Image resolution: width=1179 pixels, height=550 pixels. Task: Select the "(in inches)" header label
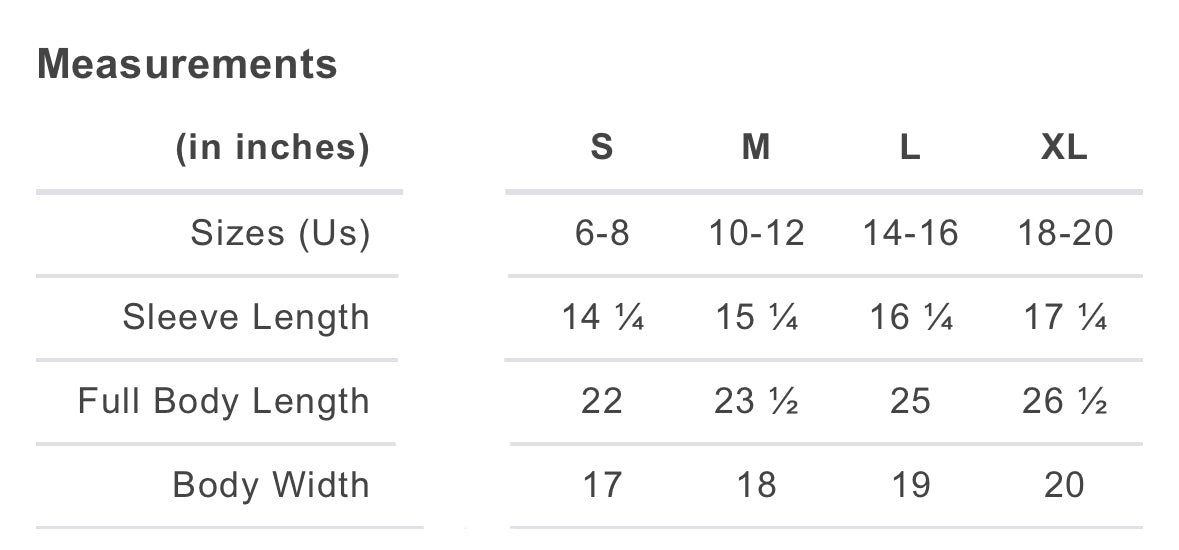pyautogui.click(x=272, y=148)
